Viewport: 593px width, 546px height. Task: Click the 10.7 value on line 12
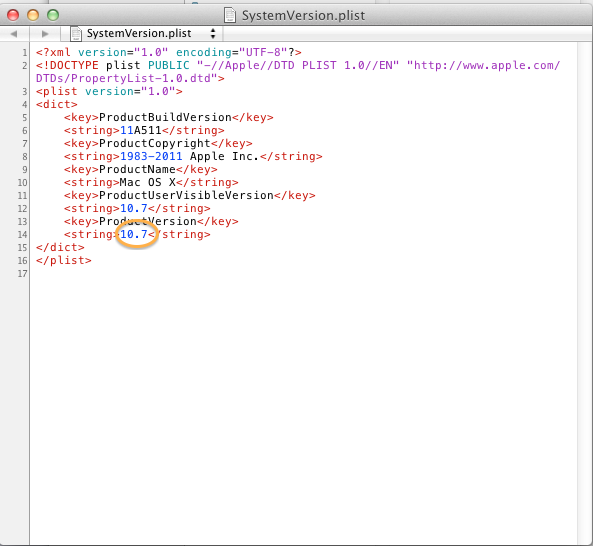[134, 208]
